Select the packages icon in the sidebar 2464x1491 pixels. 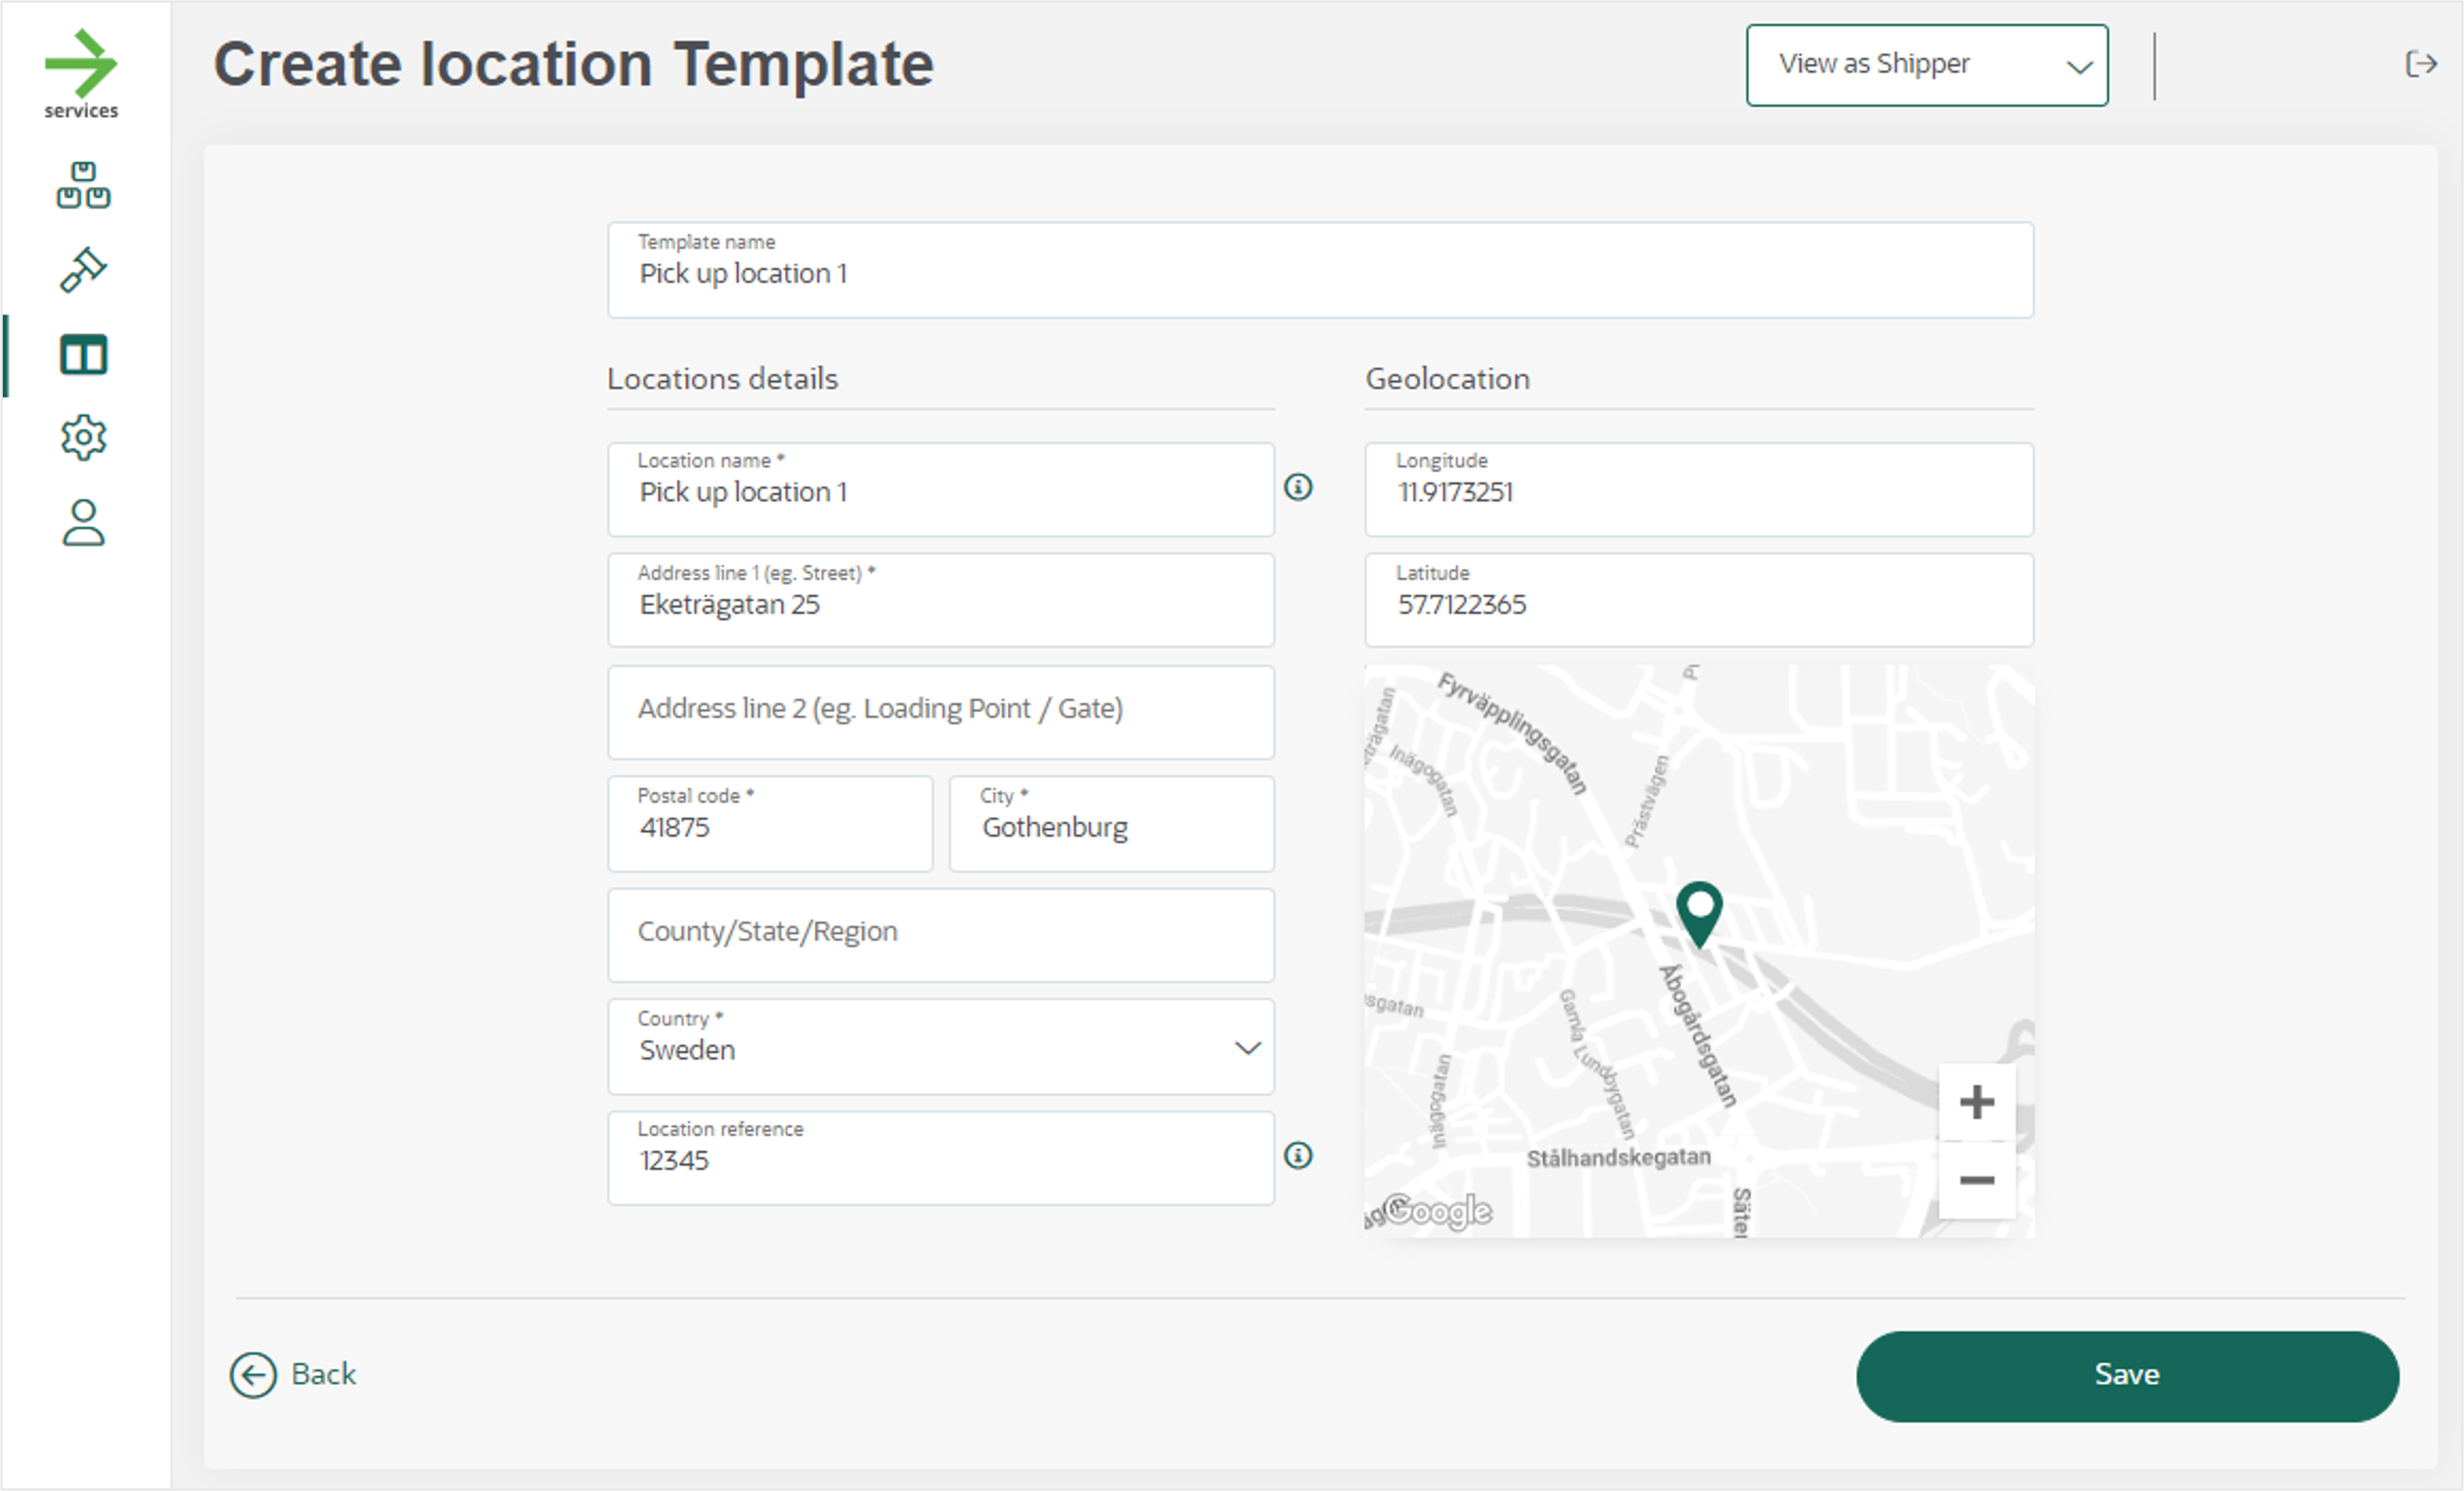point(83,185)
